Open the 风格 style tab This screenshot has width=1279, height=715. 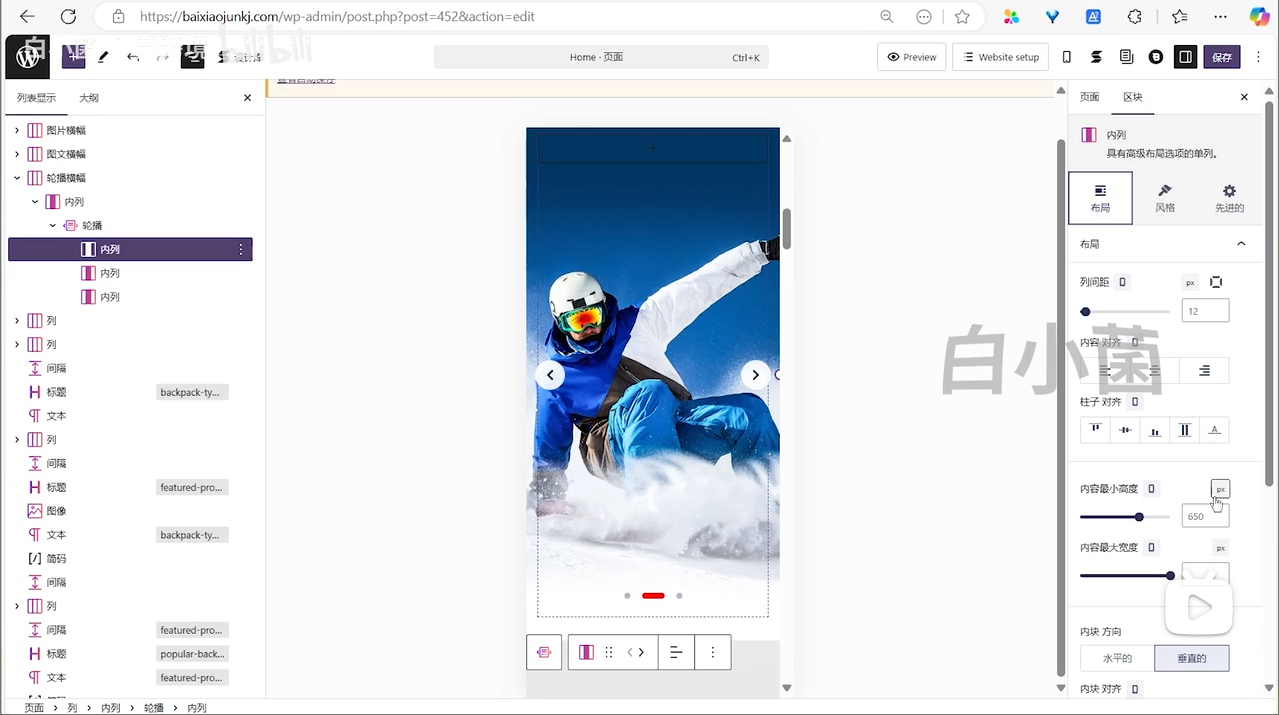[x=1165, y=198]
